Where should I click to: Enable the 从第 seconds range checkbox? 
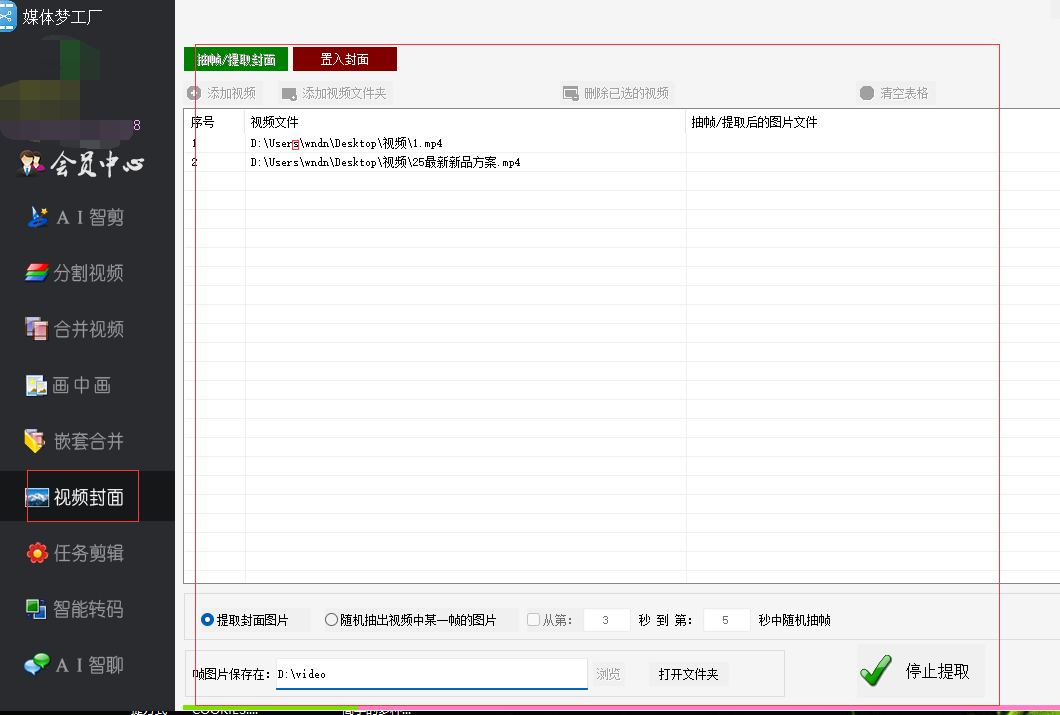point(533,620)
